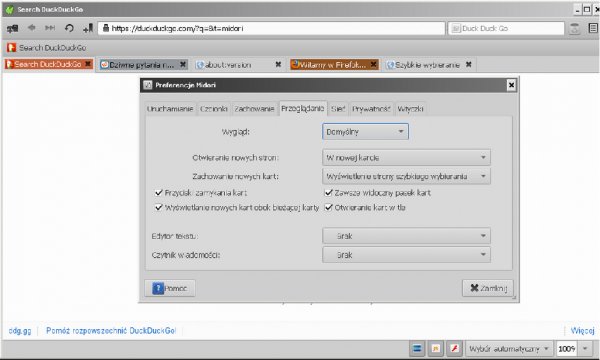600x360 pixels.
Task: Toggle Otwieranie kart w tle checkbox
Action: tap(328, 207)
